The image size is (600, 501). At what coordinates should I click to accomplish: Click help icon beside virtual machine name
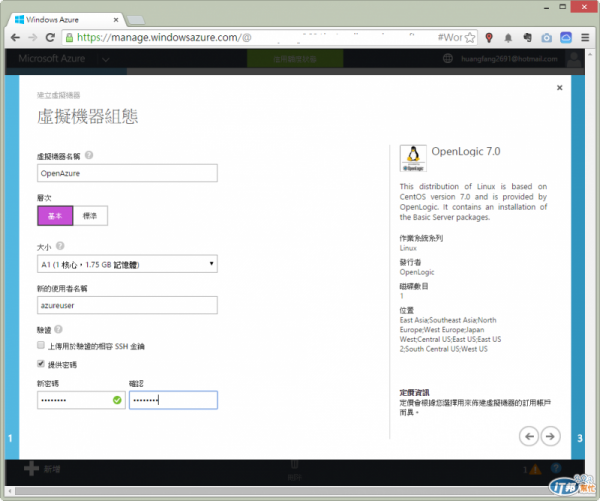click(89, 155)
